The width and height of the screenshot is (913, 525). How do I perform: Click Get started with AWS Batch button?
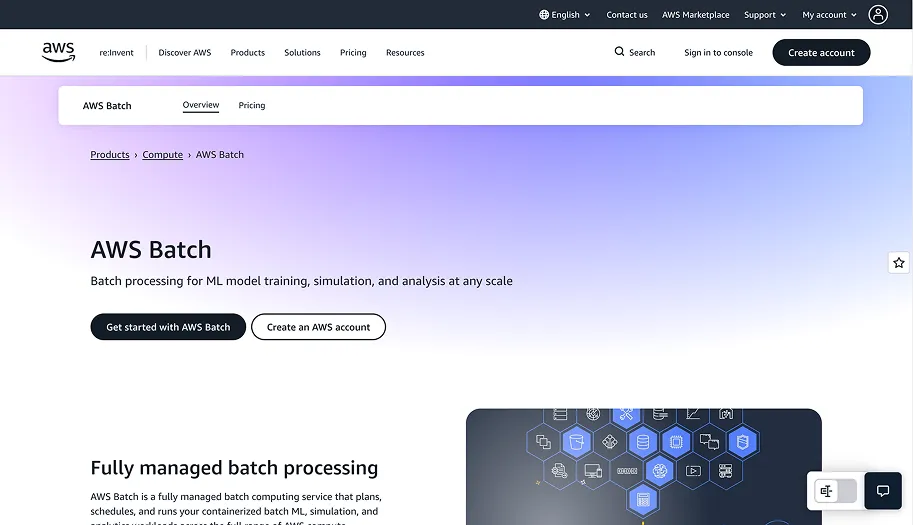pyautogui.click(x=168, y=327)
